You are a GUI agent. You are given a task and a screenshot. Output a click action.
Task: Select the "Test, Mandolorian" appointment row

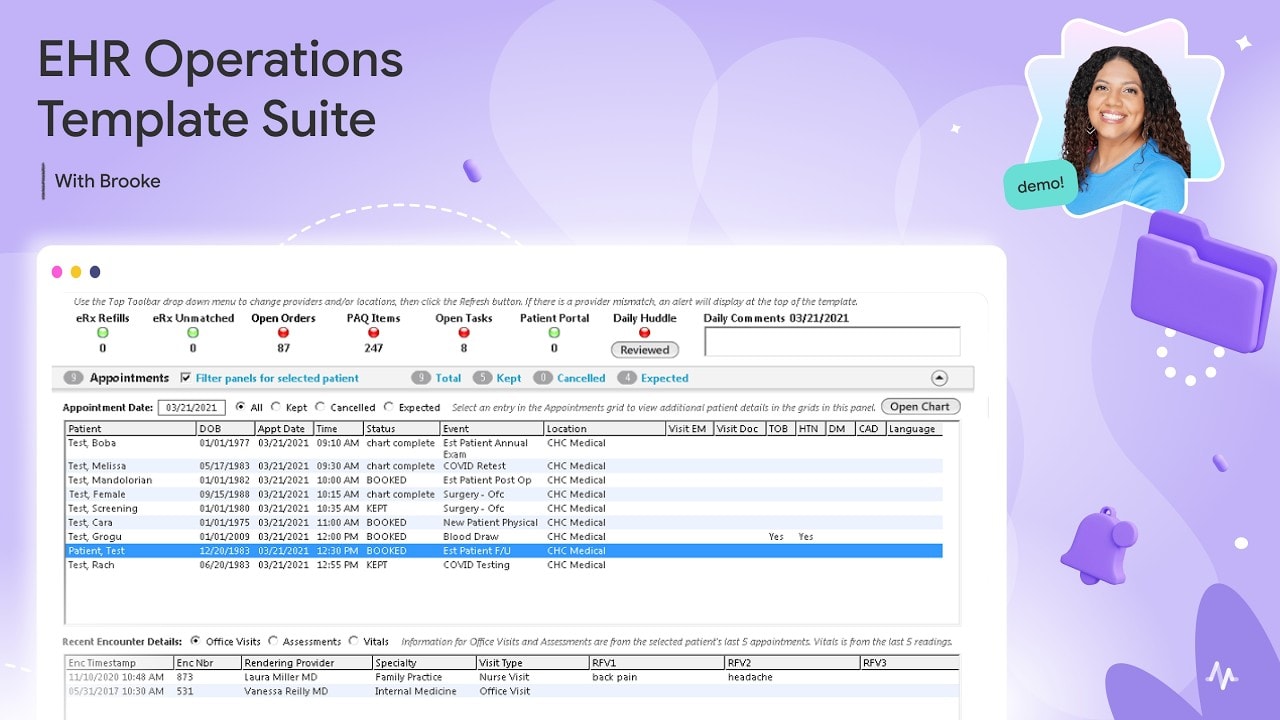(x=504, y=480)
